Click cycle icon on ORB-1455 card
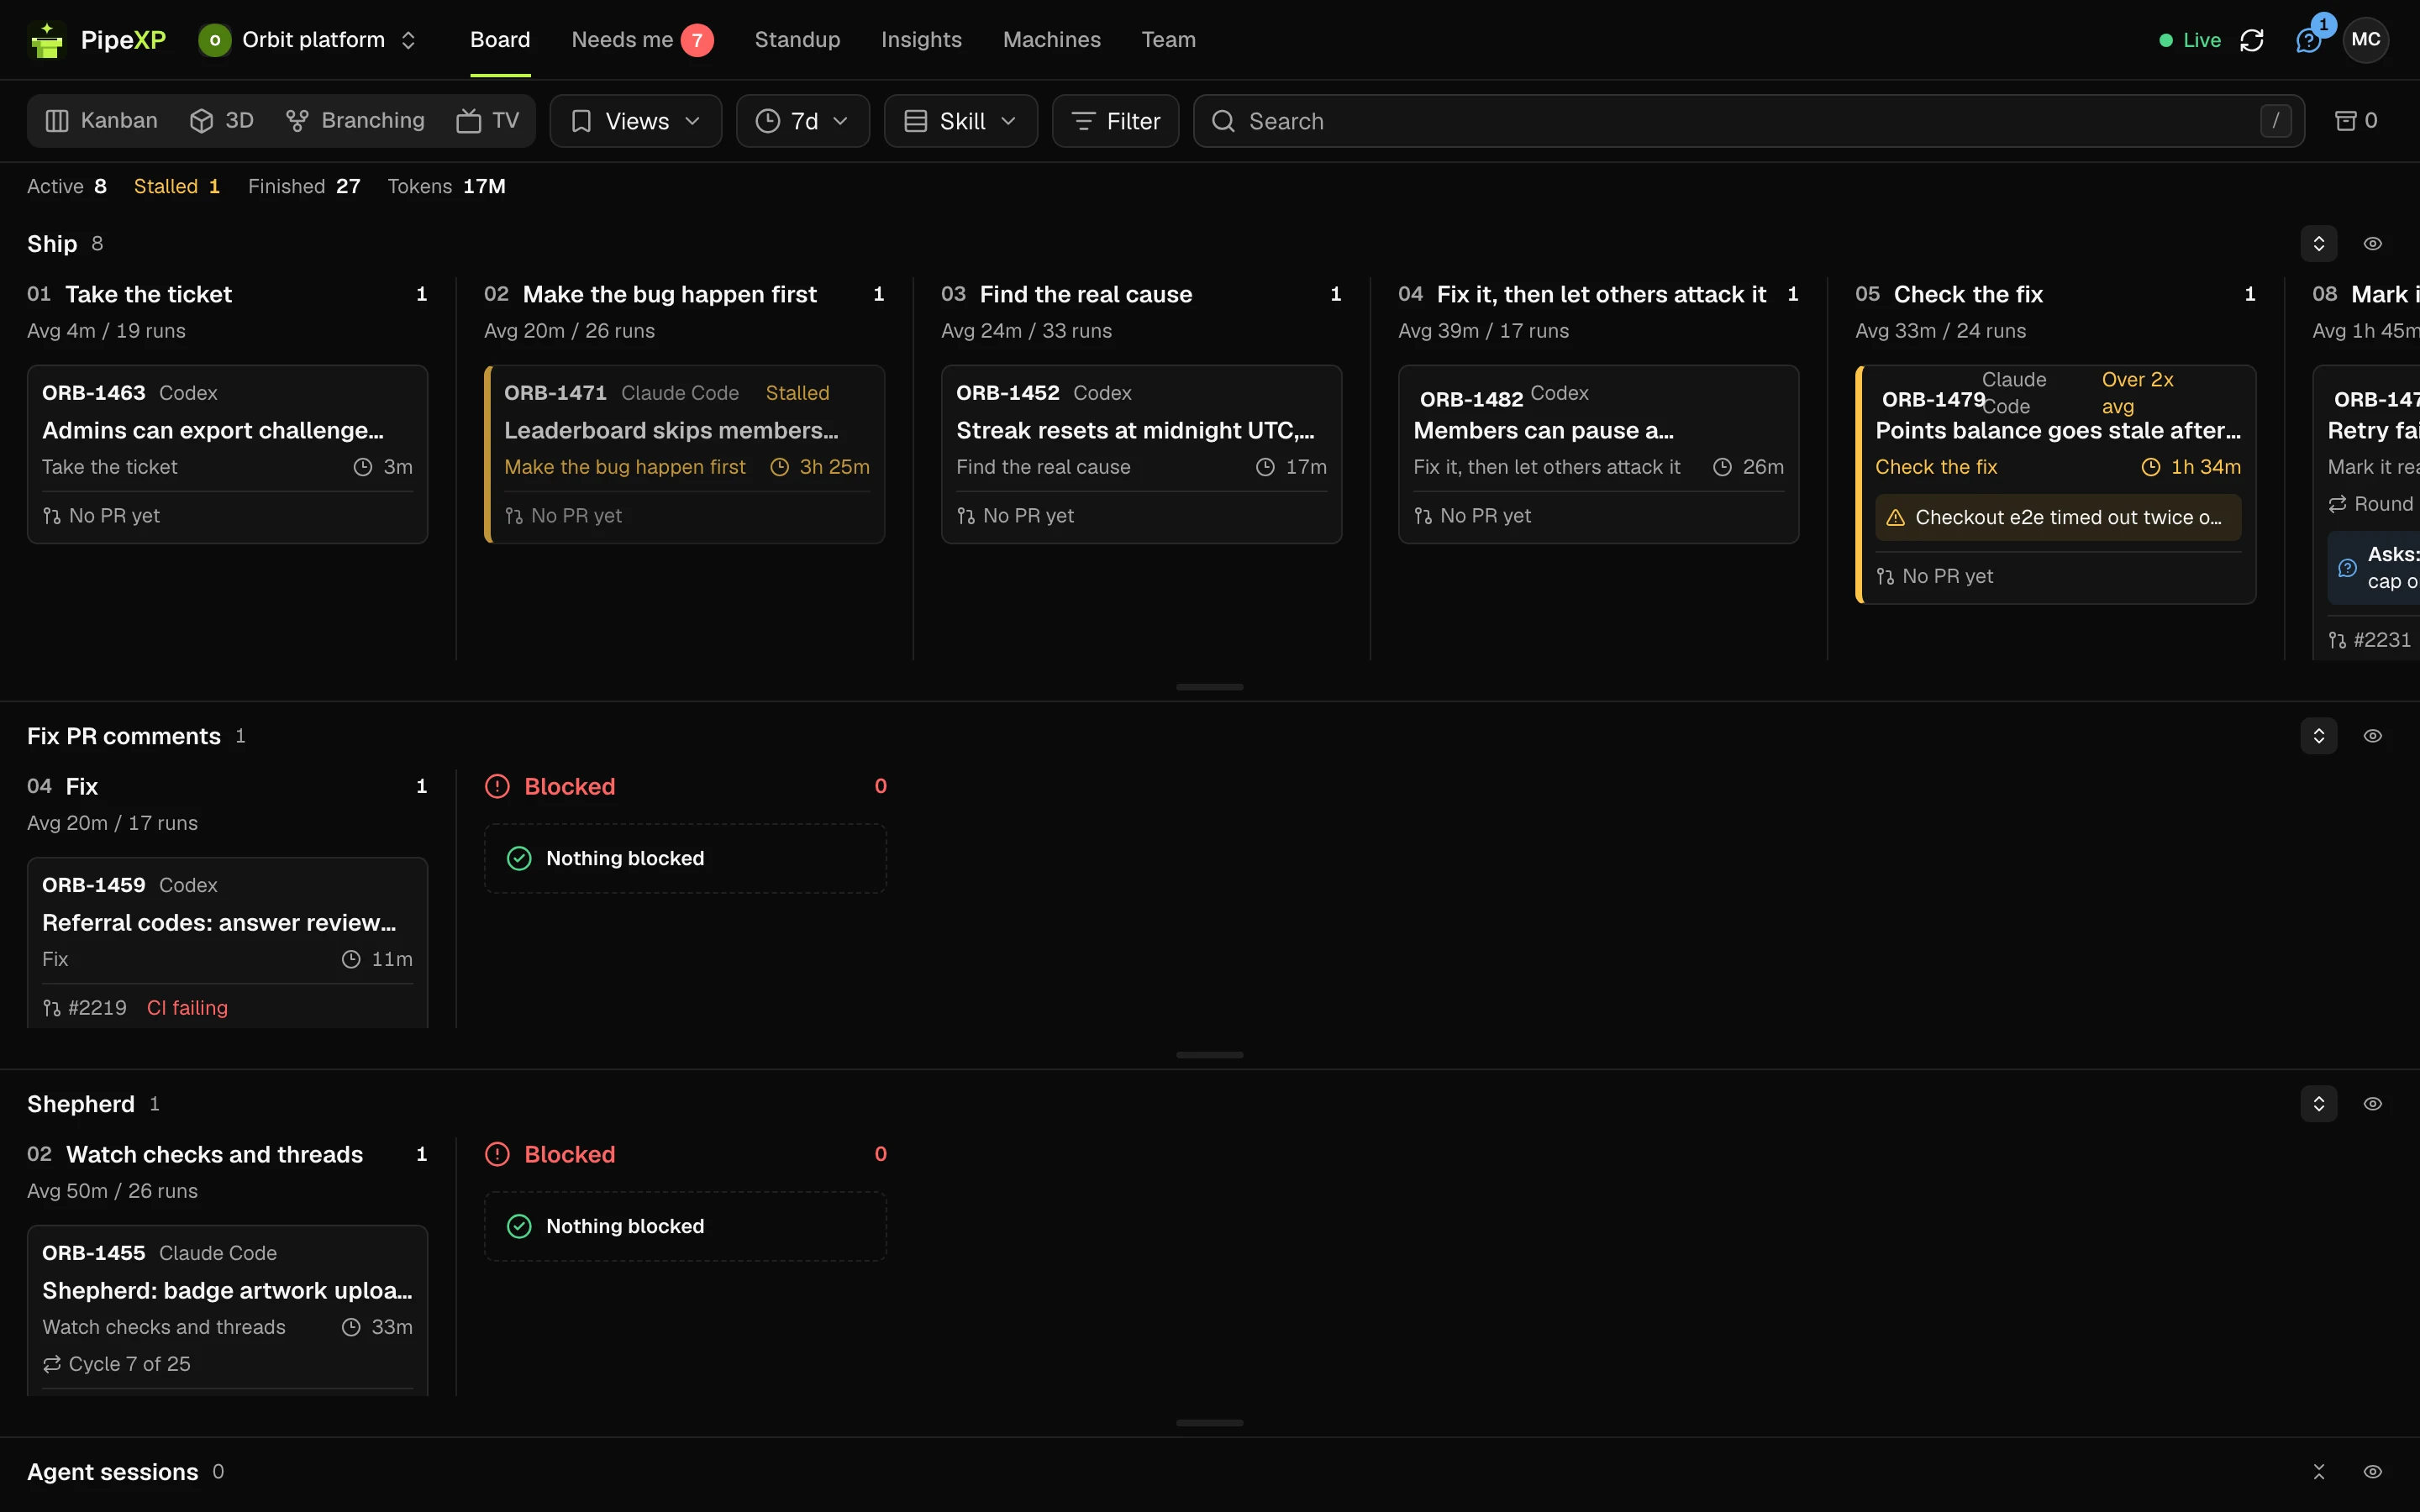The width and height of the screenshot is (2420, 1512). (x=52, y=1364)
